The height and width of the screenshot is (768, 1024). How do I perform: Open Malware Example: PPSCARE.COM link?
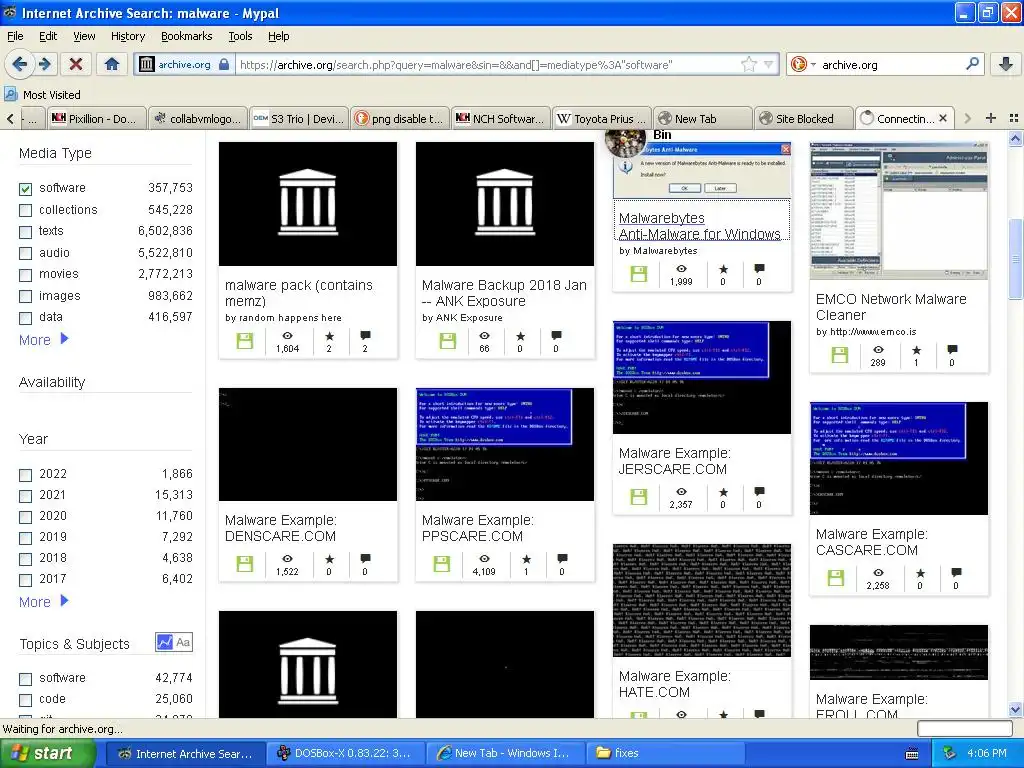[478, 528]
